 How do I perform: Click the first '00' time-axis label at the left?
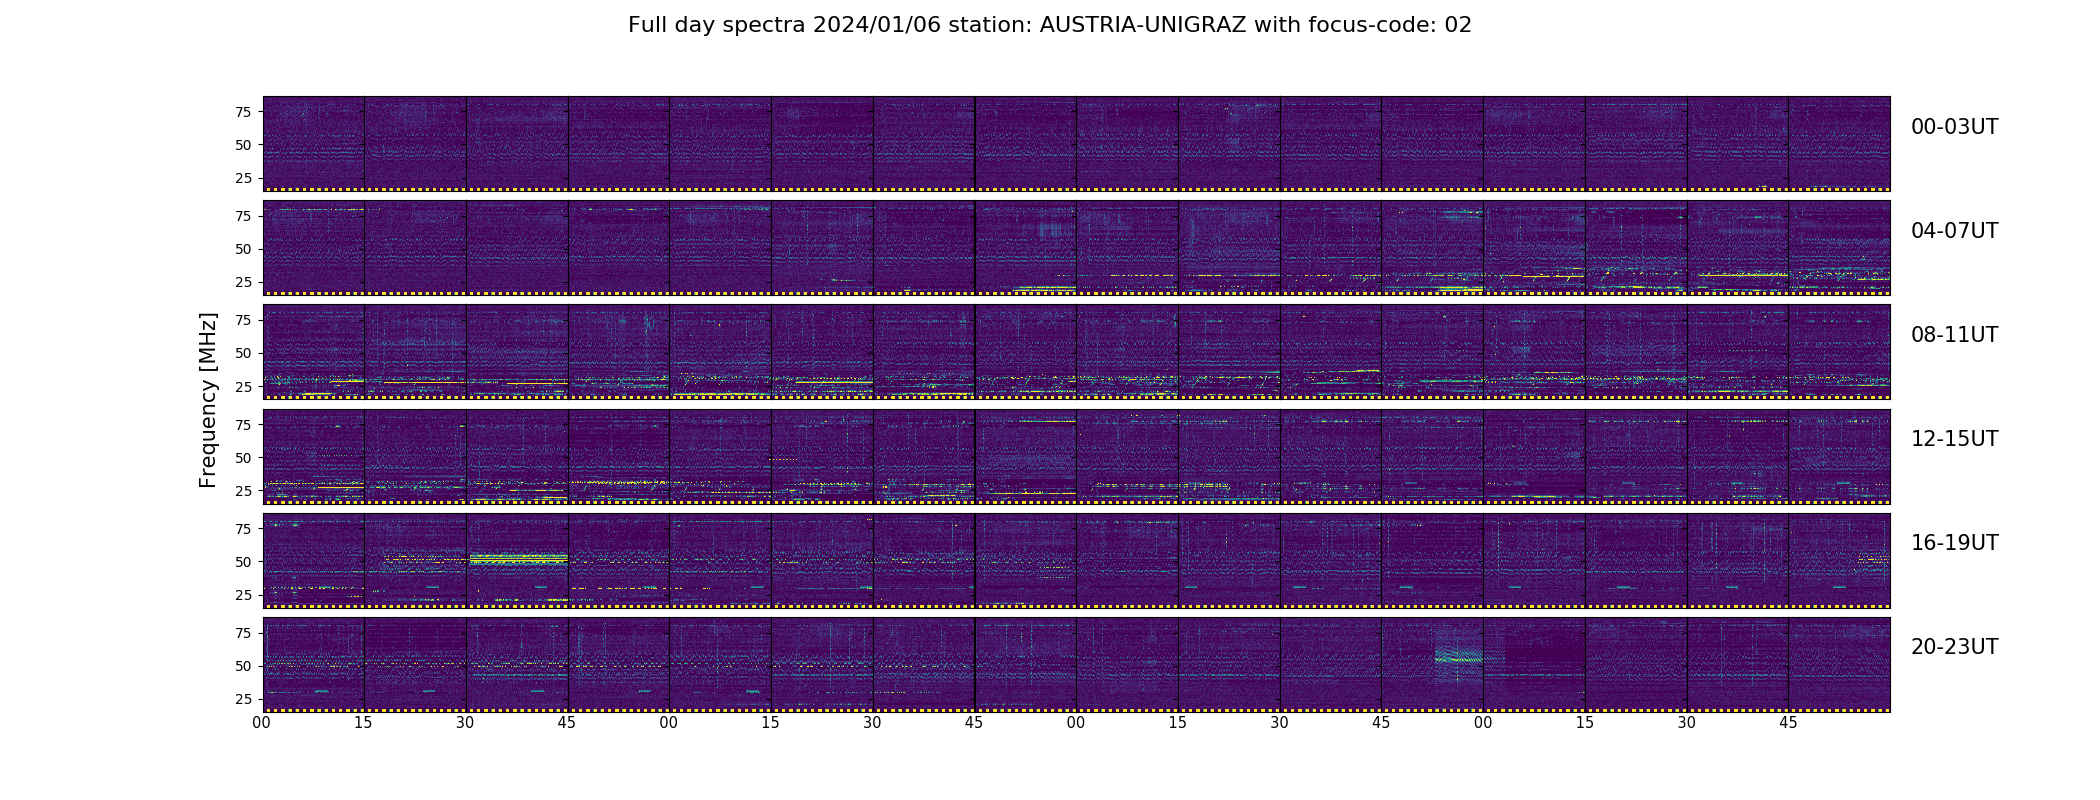coord(262,723)
